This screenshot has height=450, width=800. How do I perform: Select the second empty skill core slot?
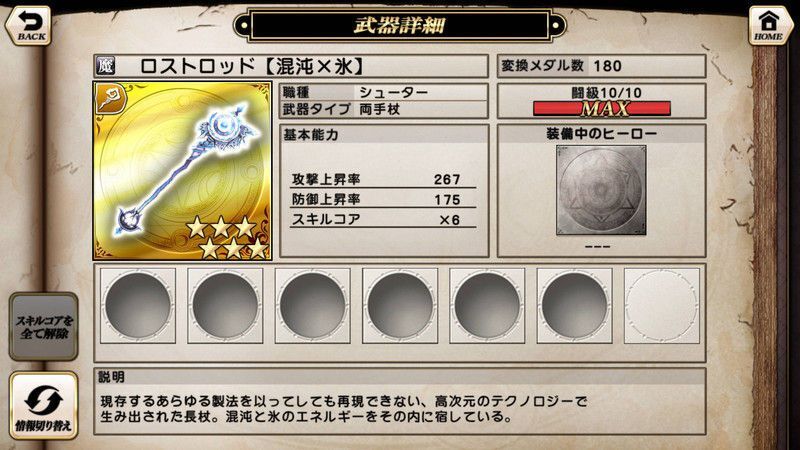coord(225,306)
